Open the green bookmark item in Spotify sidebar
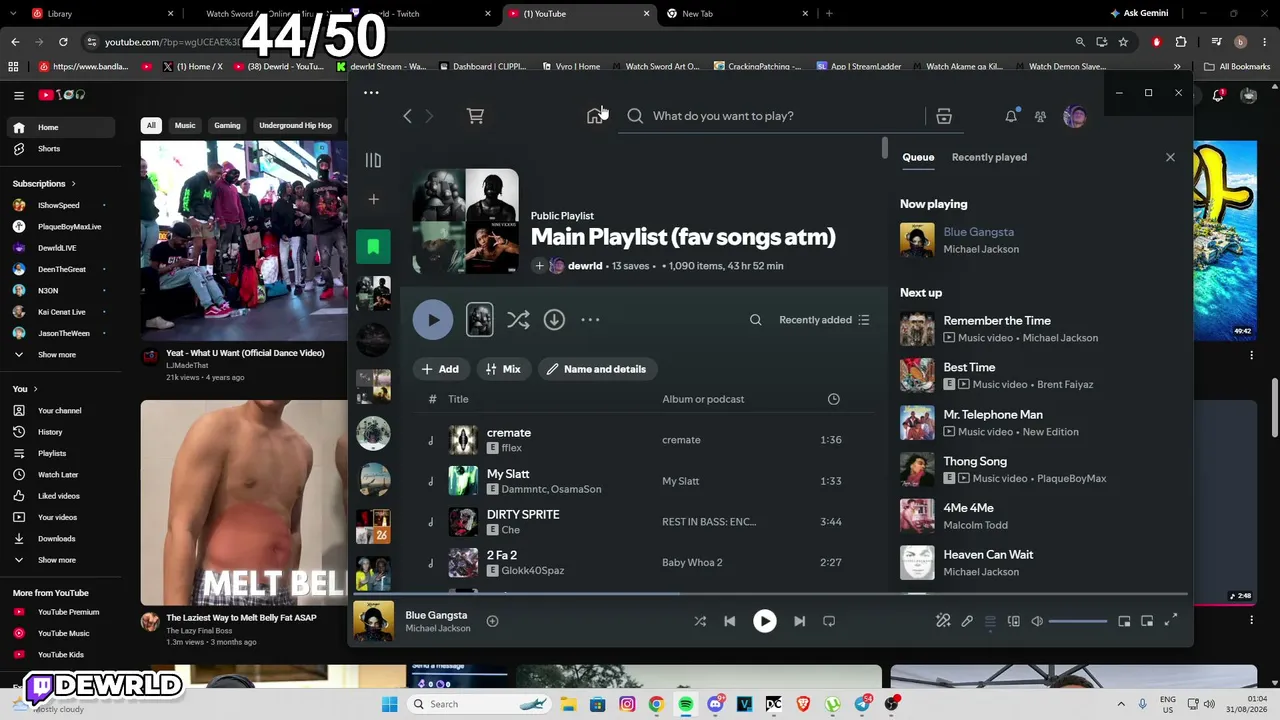1280x720 pixels. (373, 246)
